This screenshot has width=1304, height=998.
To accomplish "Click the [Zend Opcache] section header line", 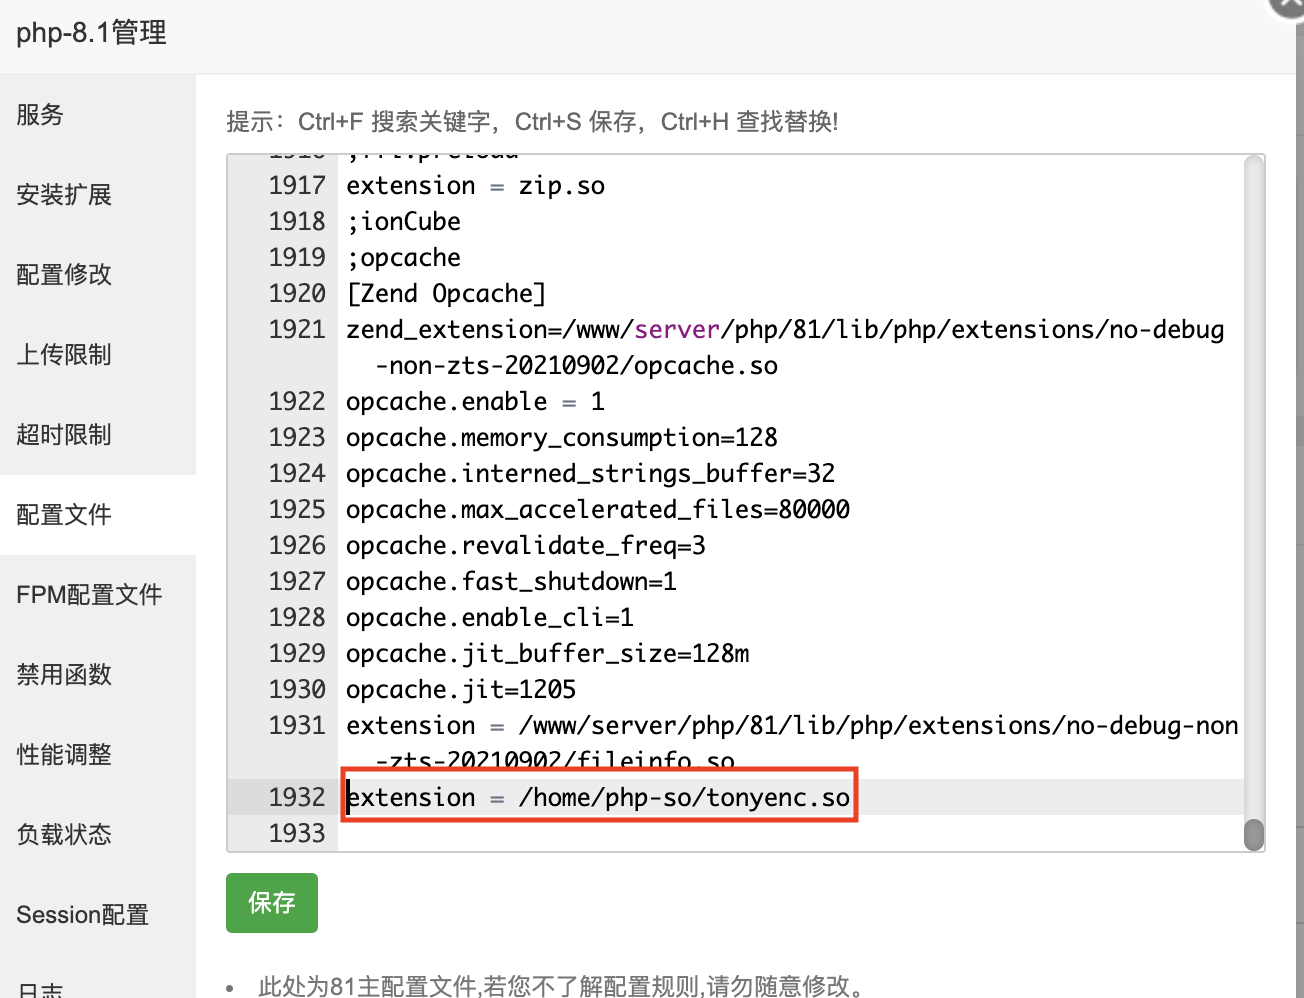I will [446, 294].
